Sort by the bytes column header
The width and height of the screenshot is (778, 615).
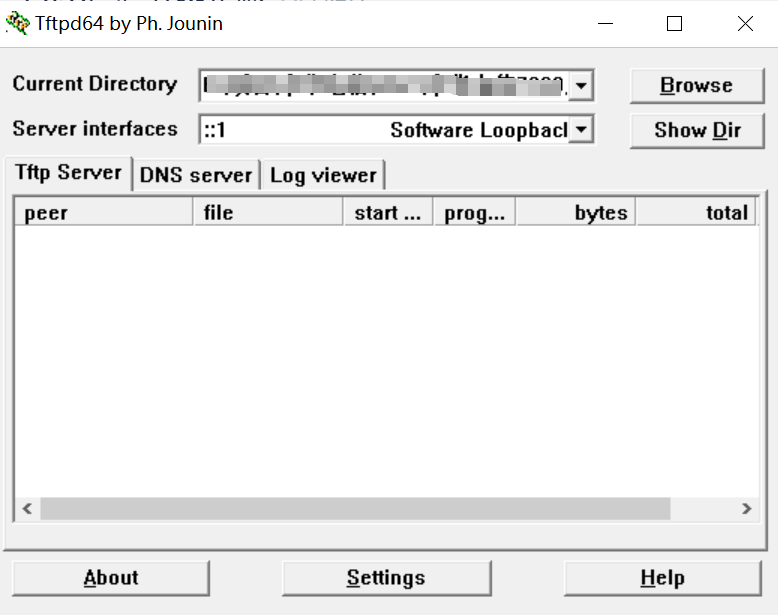[576, 212]
